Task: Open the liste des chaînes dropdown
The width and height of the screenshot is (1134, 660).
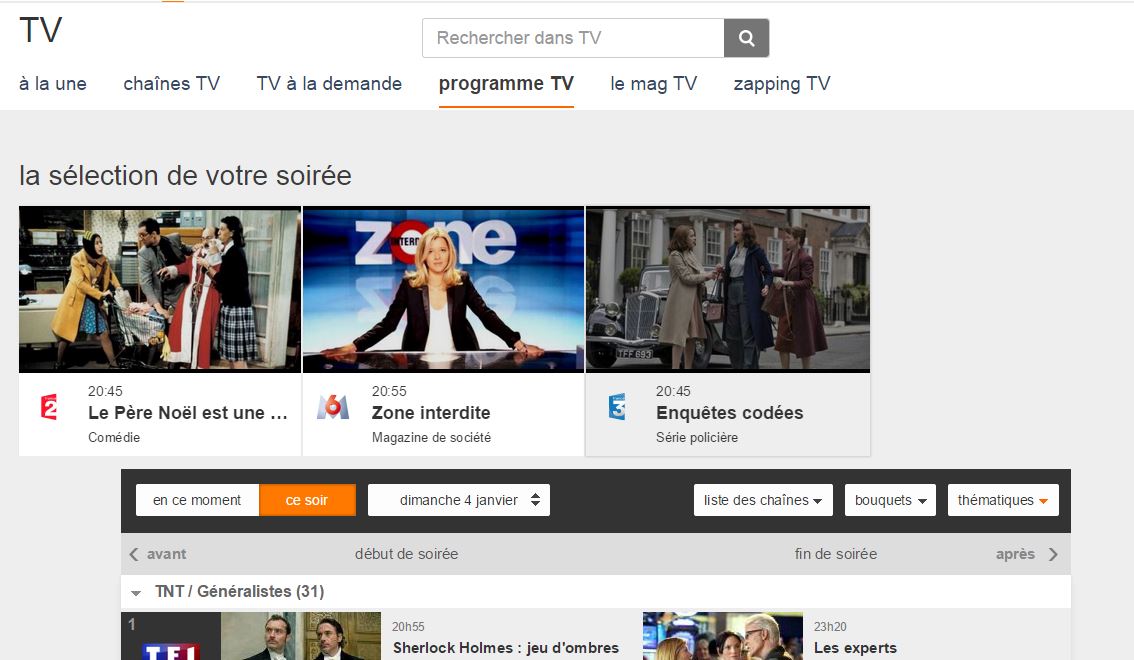Action: [x=763, y=500]
